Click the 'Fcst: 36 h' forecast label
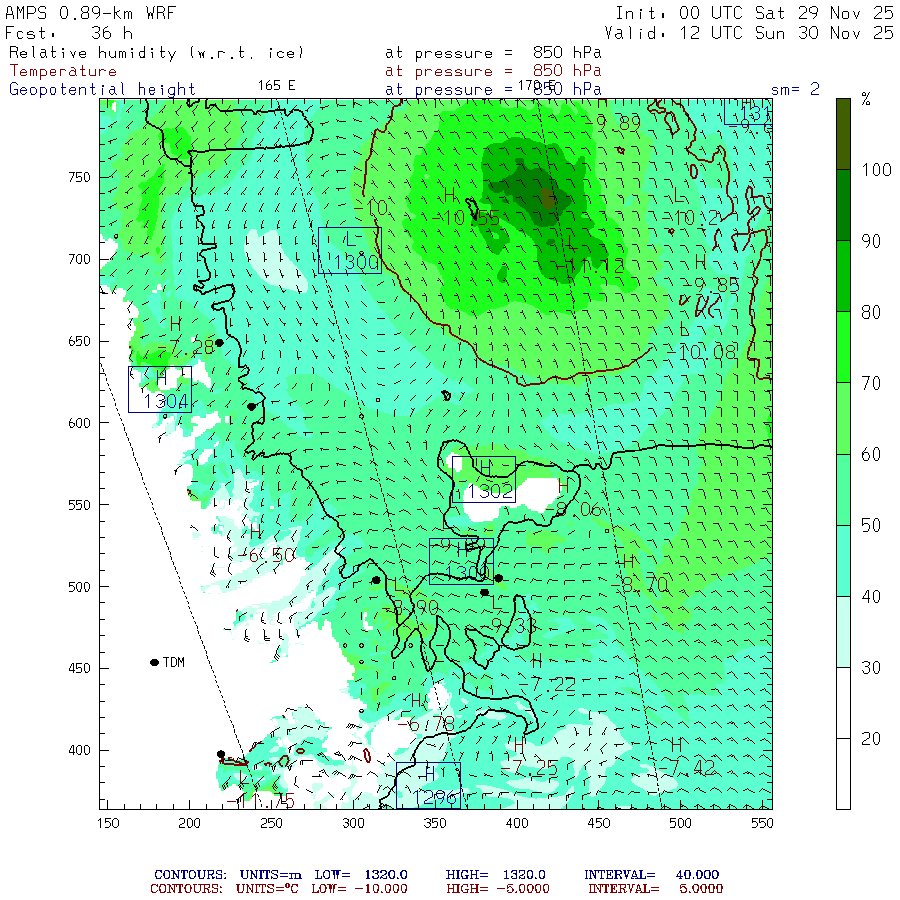The height and width of the screenshot is (900, 900). point(69,33)
